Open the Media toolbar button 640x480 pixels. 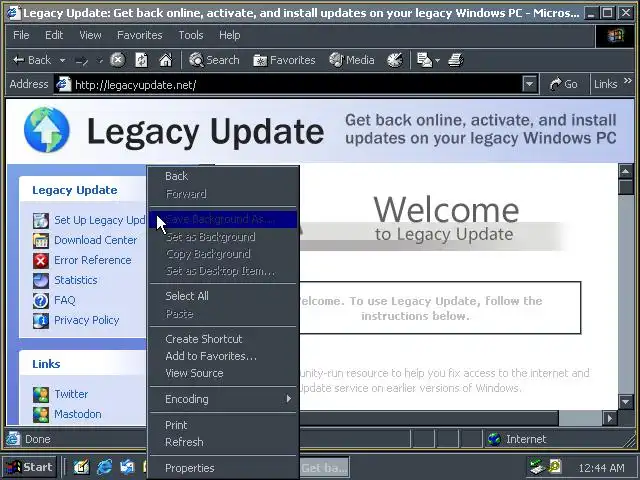352,60
